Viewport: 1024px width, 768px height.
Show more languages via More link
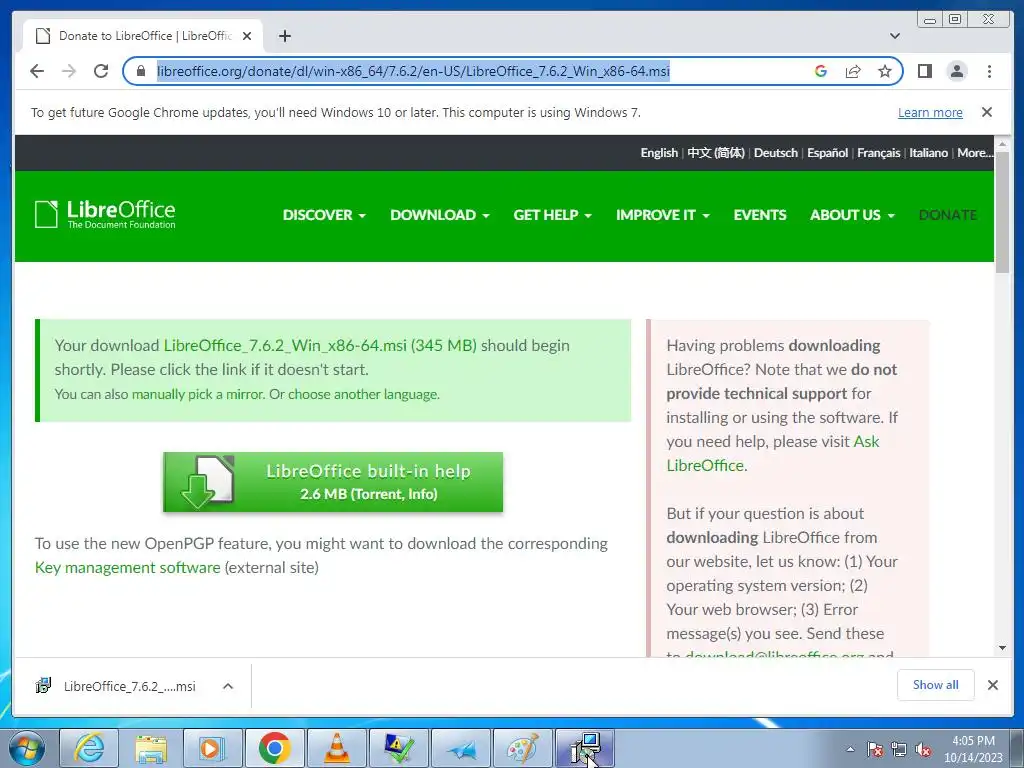coord(975,153)
